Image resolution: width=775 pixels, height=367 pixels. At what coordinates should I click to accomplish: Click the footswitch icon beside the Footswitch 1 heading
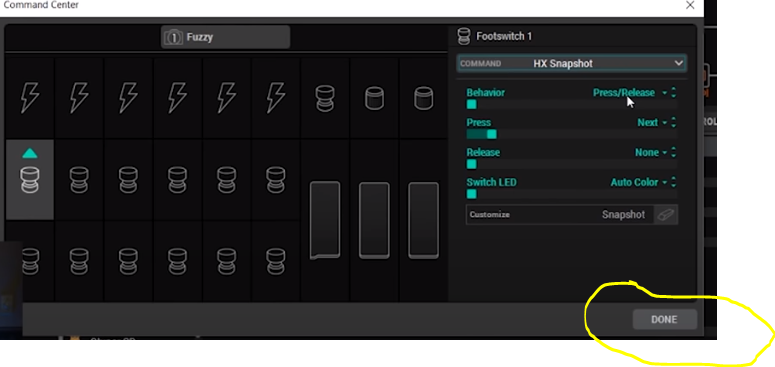coord(464,36)
